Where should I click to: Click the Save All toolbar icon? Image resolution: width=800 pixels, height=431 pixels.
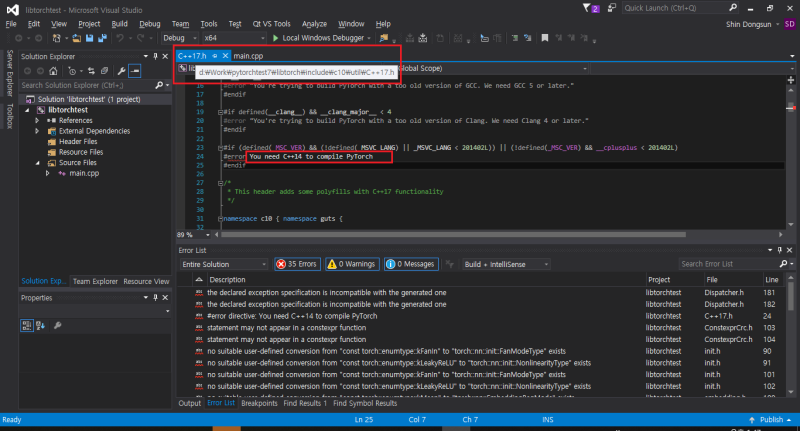point(103,38)
